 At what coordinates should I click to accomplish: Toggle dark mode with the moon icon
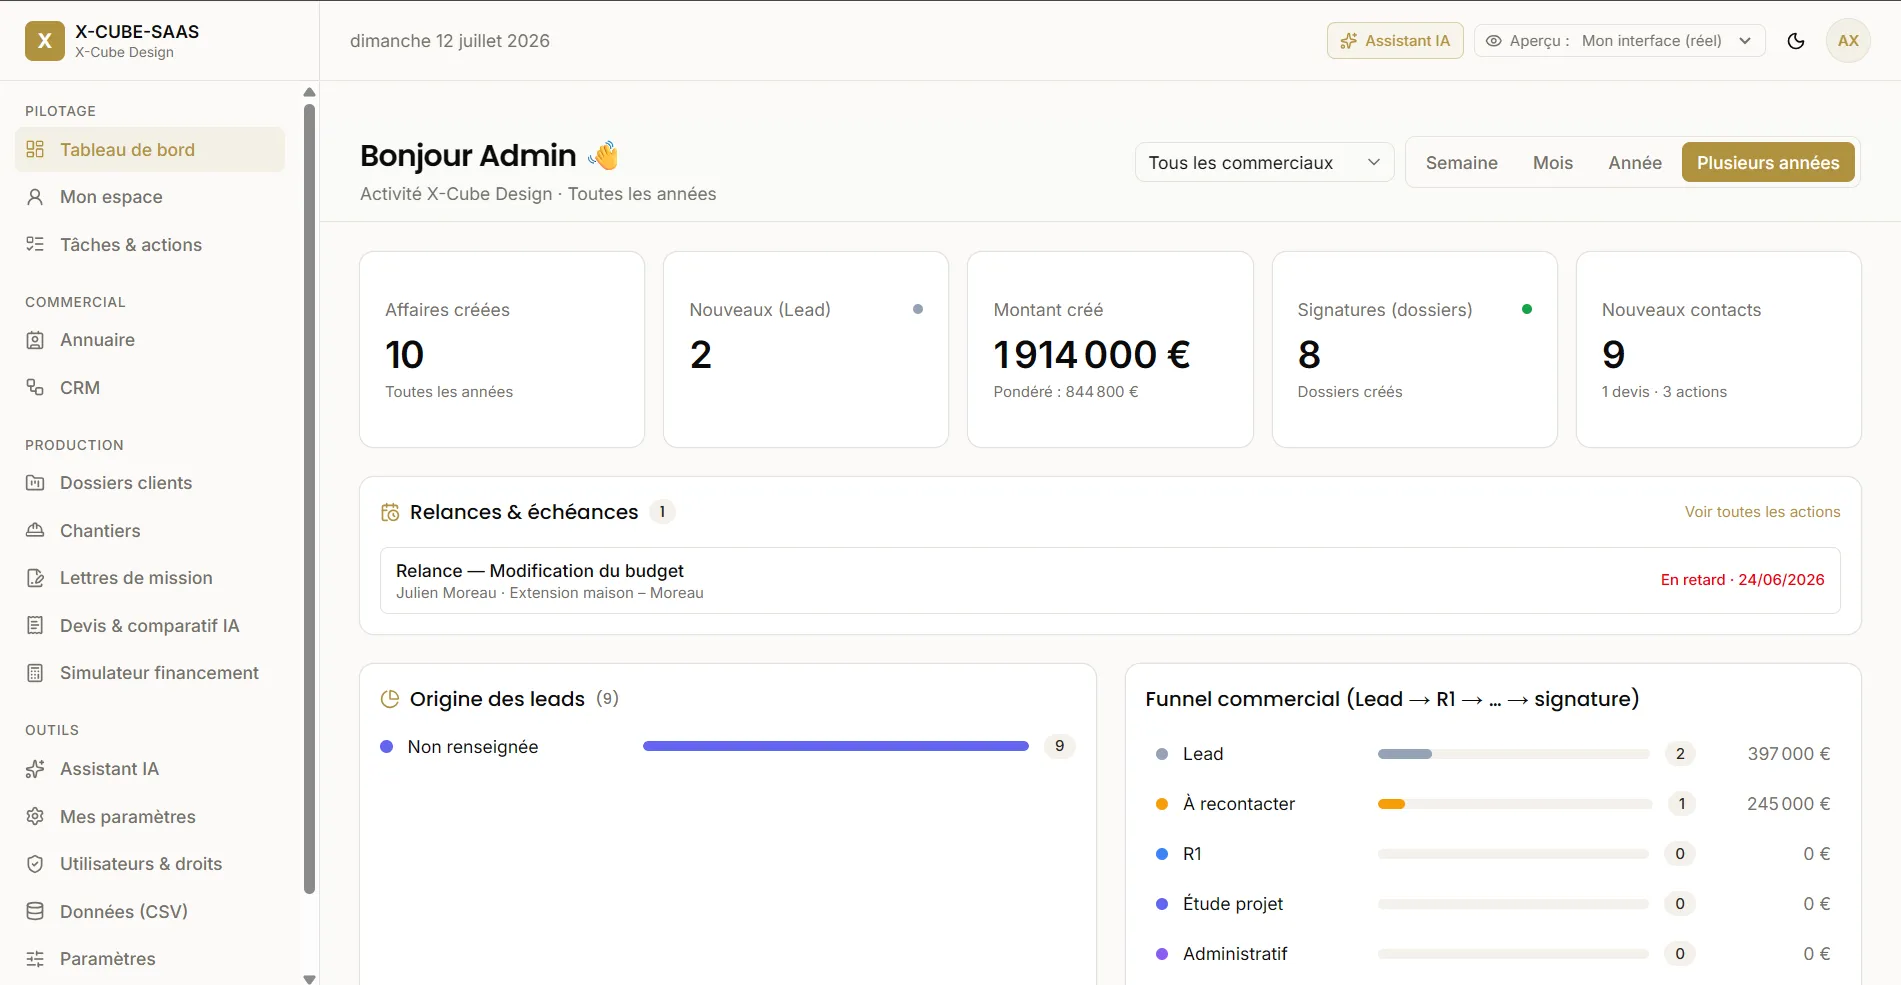1796,41
